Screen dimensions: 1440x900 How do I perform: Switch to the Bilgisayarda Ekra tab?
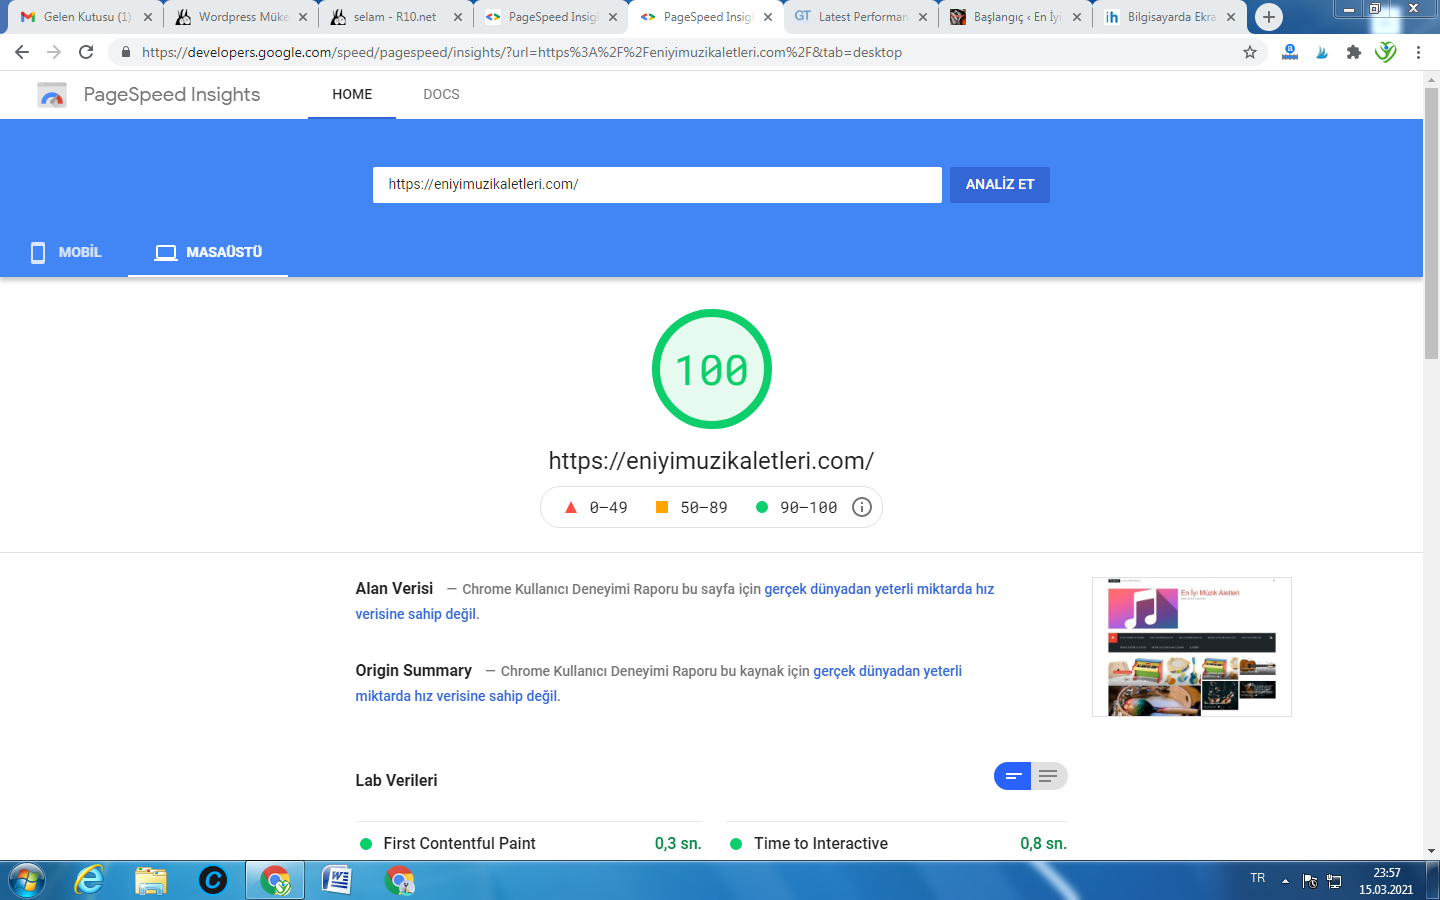[x=1170, y=17]
